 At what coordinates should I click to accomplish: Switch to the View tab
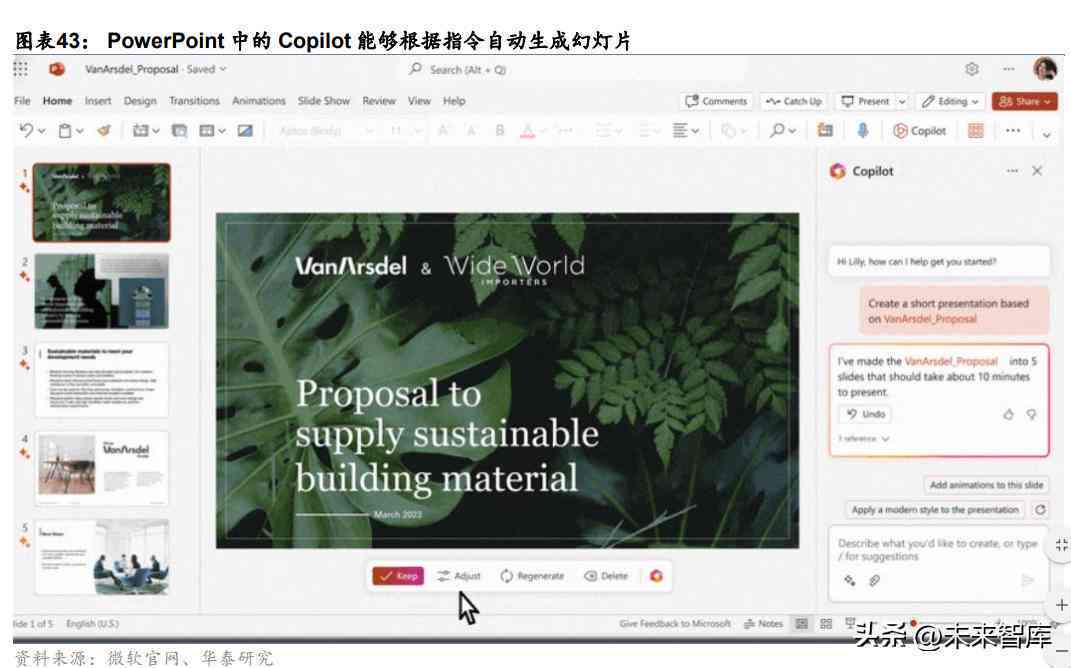coord(419,100)
